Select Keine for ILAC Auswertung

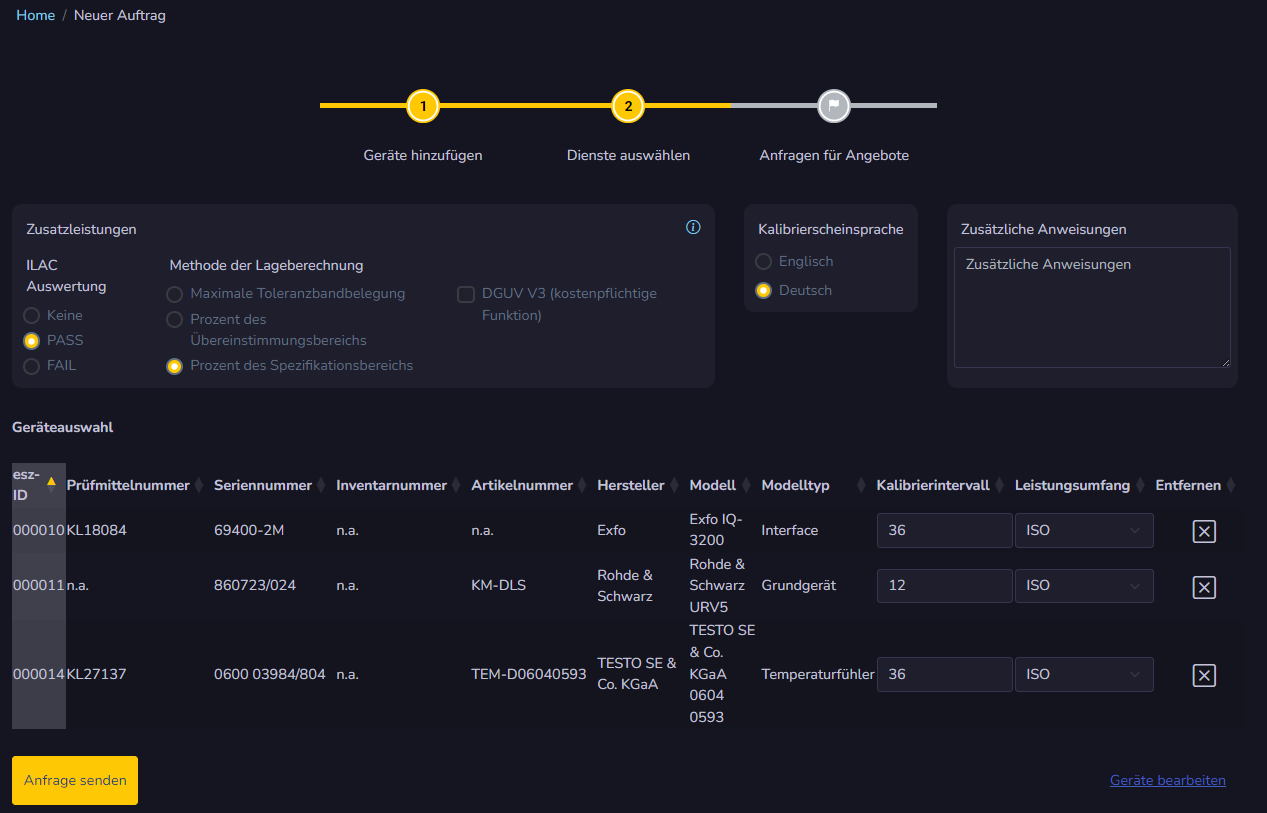click(x=32, y=316)
